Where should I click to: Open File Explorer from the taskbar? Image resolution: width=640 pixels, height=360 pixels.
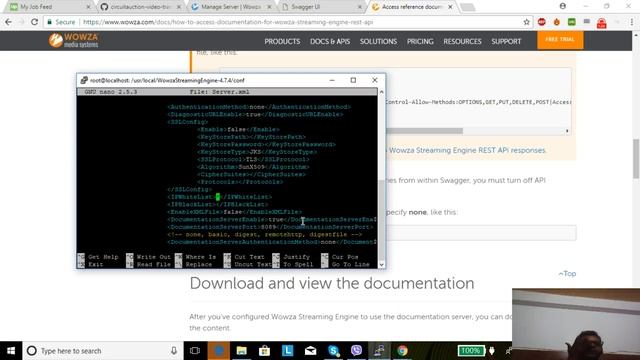coord(242,351)
